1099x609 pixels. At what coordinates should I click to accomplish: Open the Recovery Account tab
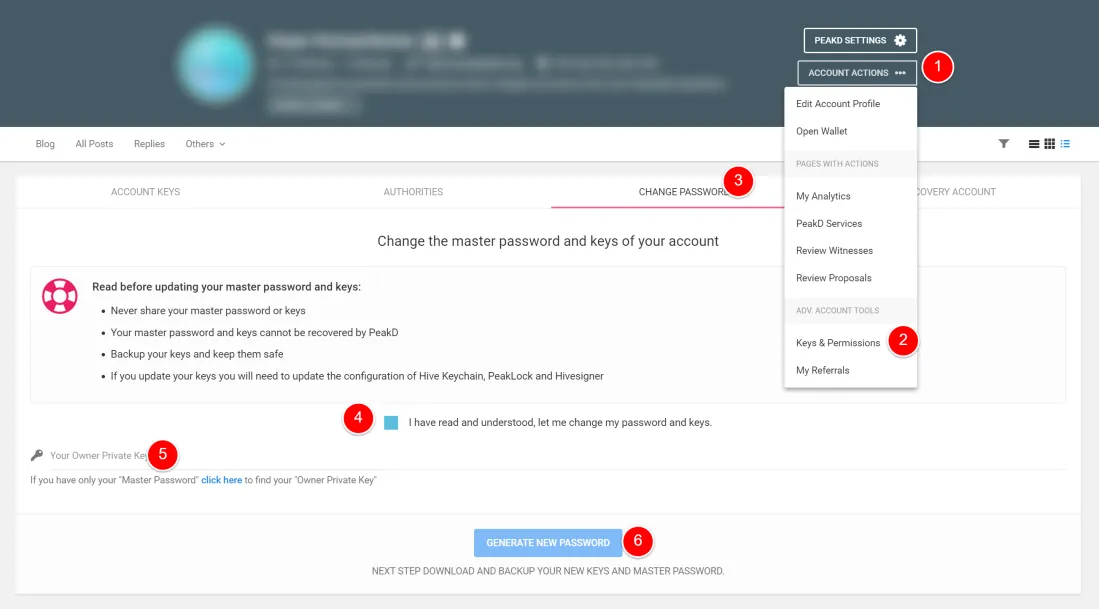(955, 192)
